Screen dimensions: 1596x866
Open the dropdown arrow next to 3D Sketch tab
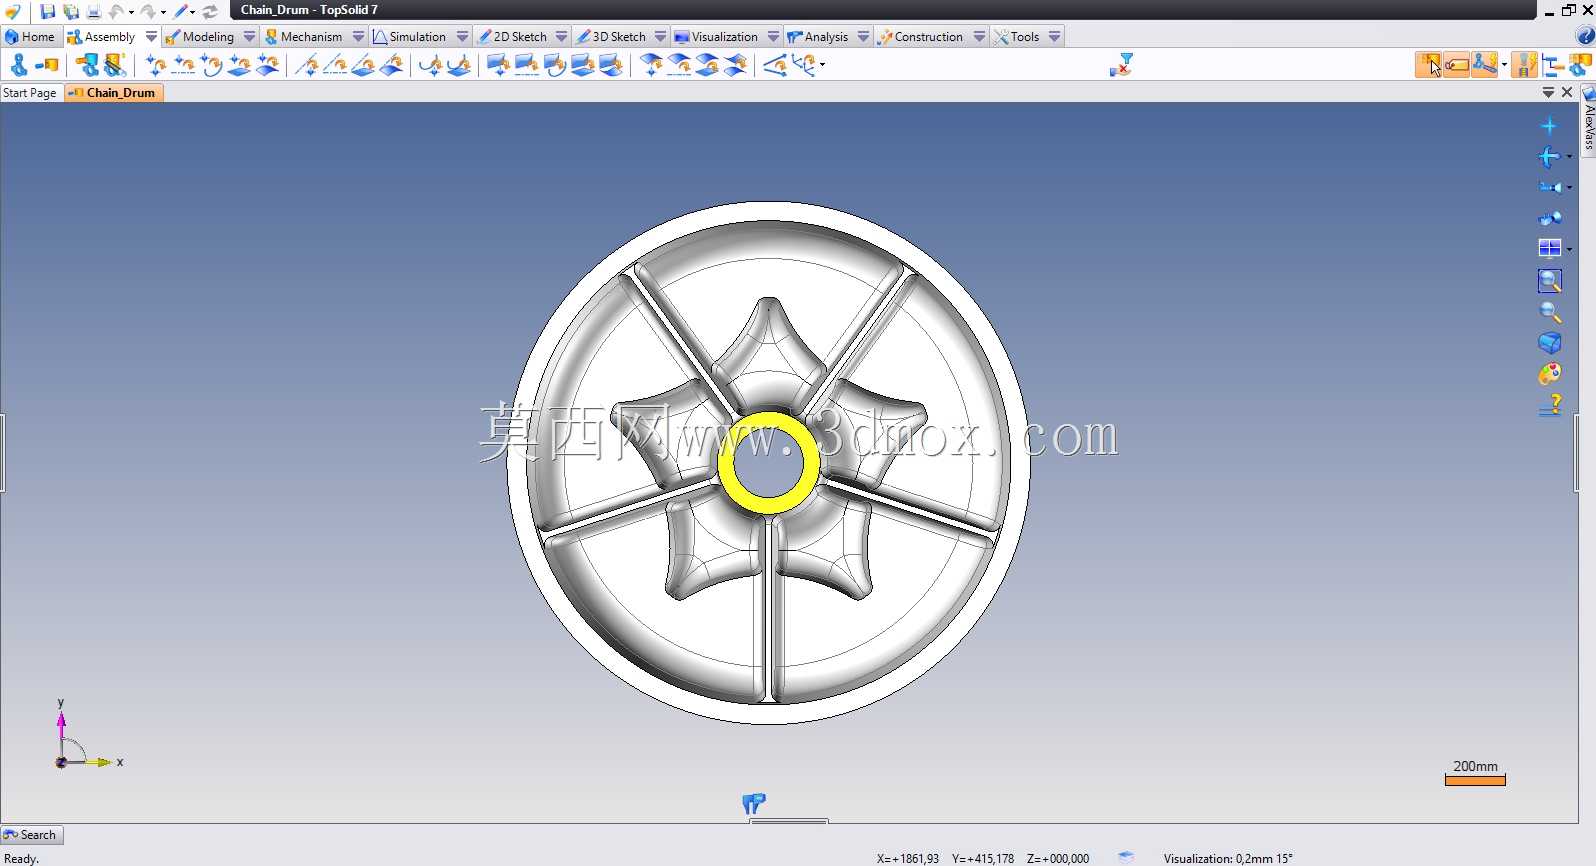[x=660, y=37]
